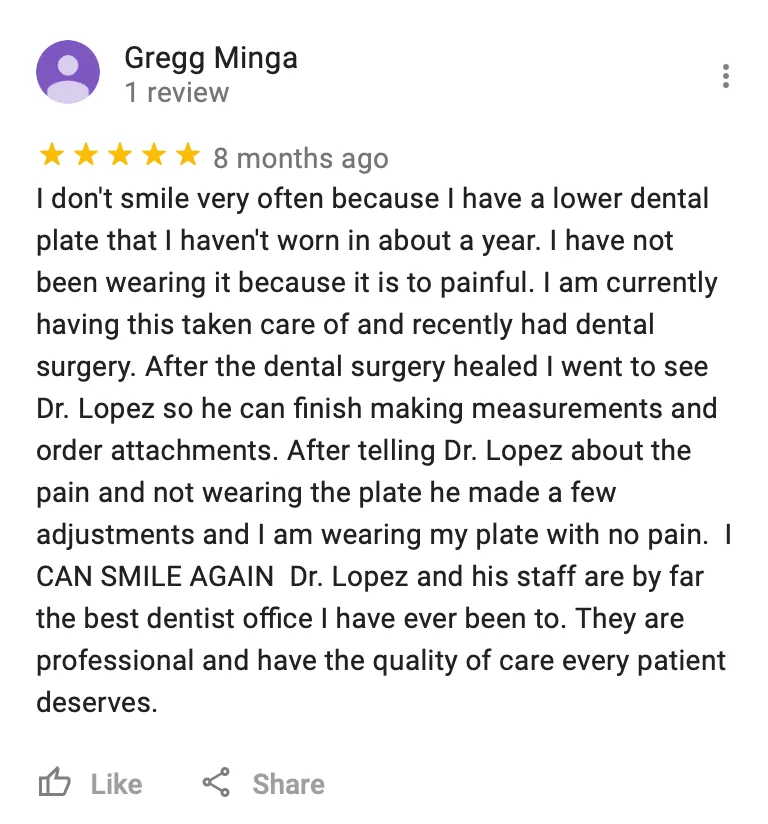Screen dimensions: 768x824
Task: Open Gregg Minga's purple profile avatar
Action: tap(68, 71)
